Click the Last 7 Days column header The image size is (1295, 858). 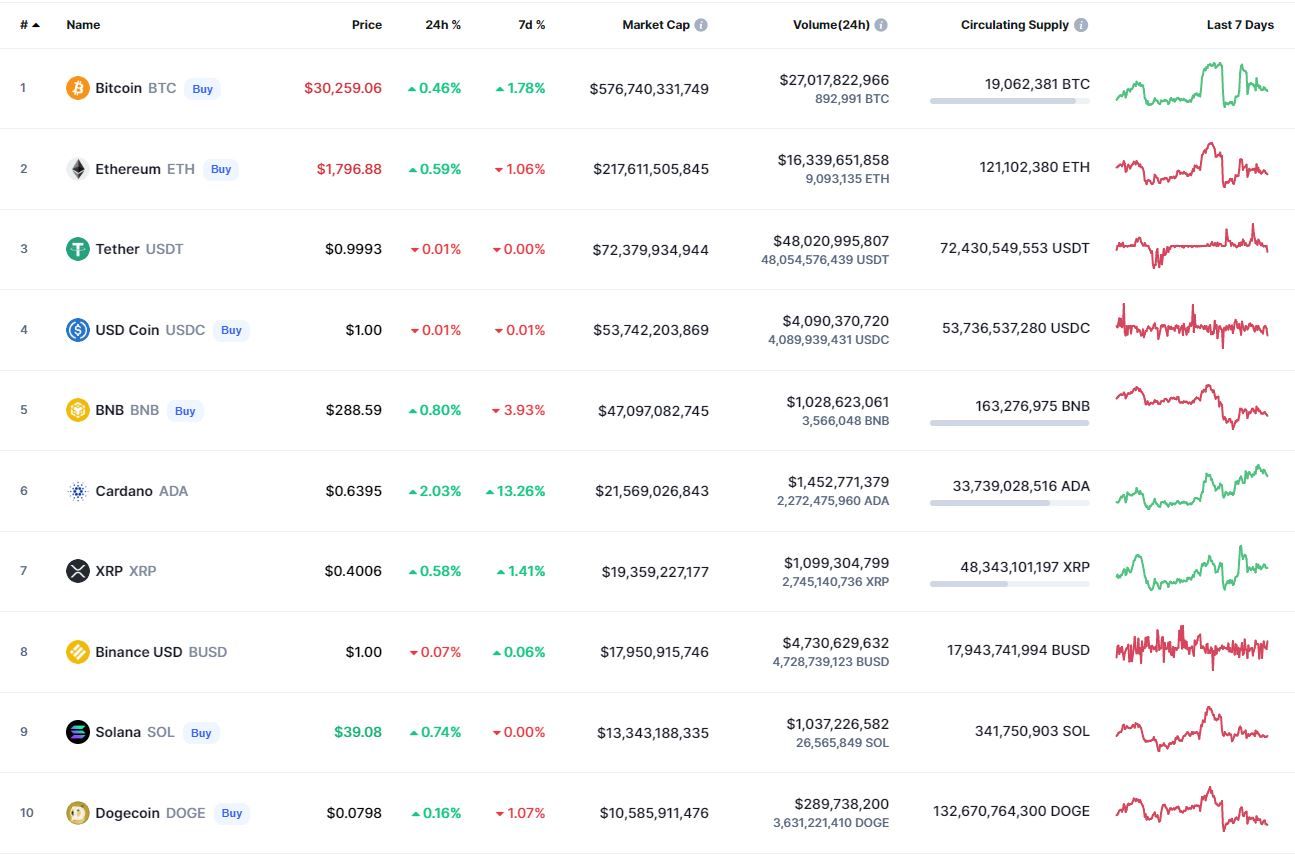click(1240, 25)
